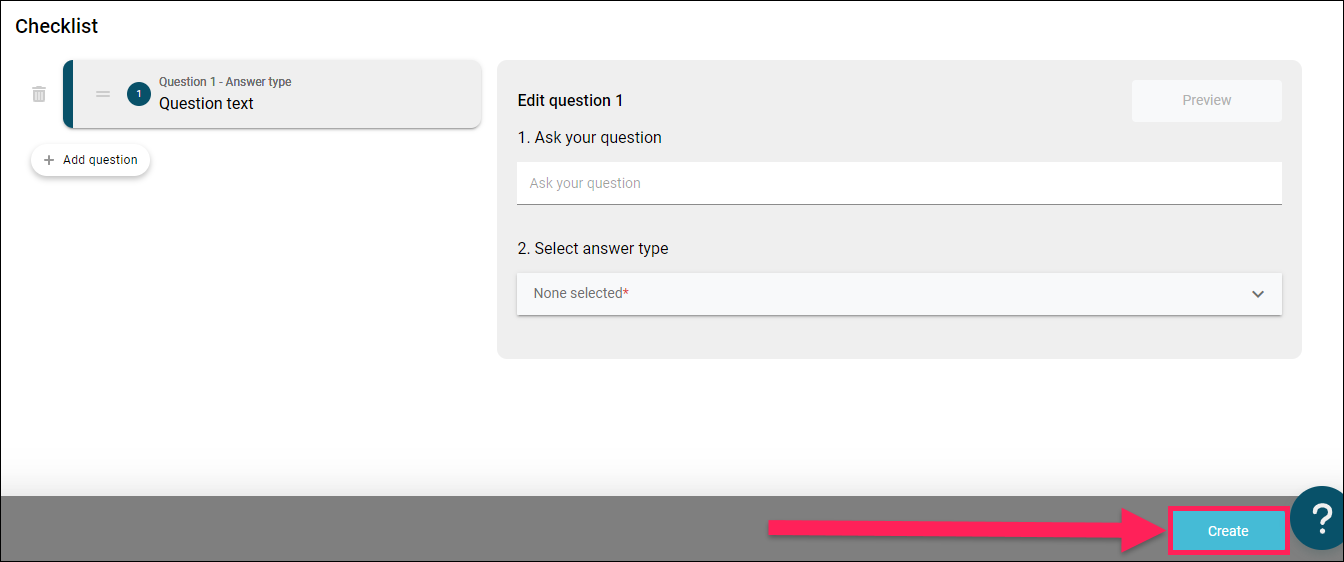1344x562 pixels.
Task: Expand the answer type chevron arrow
Action: [x=1258, y=294]
